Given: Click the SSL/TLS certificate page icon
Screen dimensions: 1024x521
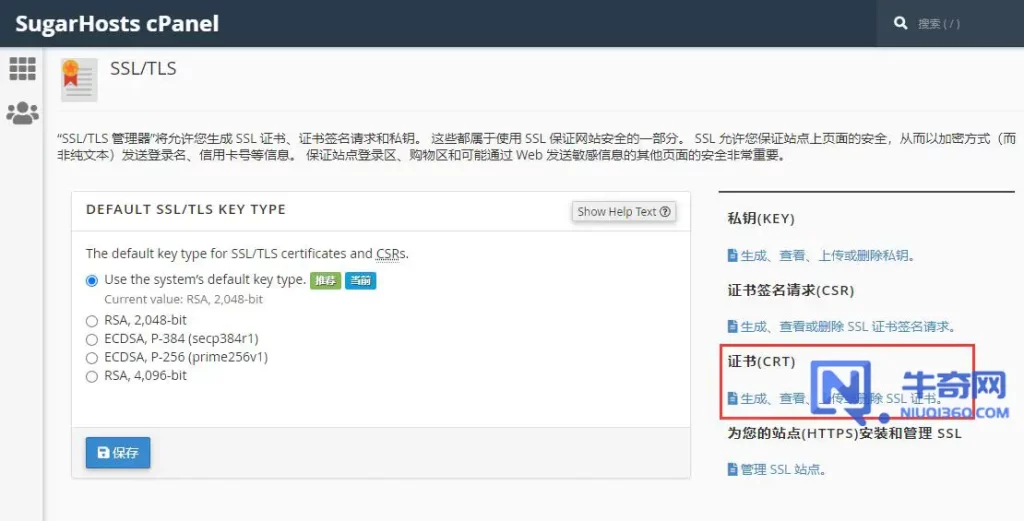Looking at the screenshot, I should point(79,80).
